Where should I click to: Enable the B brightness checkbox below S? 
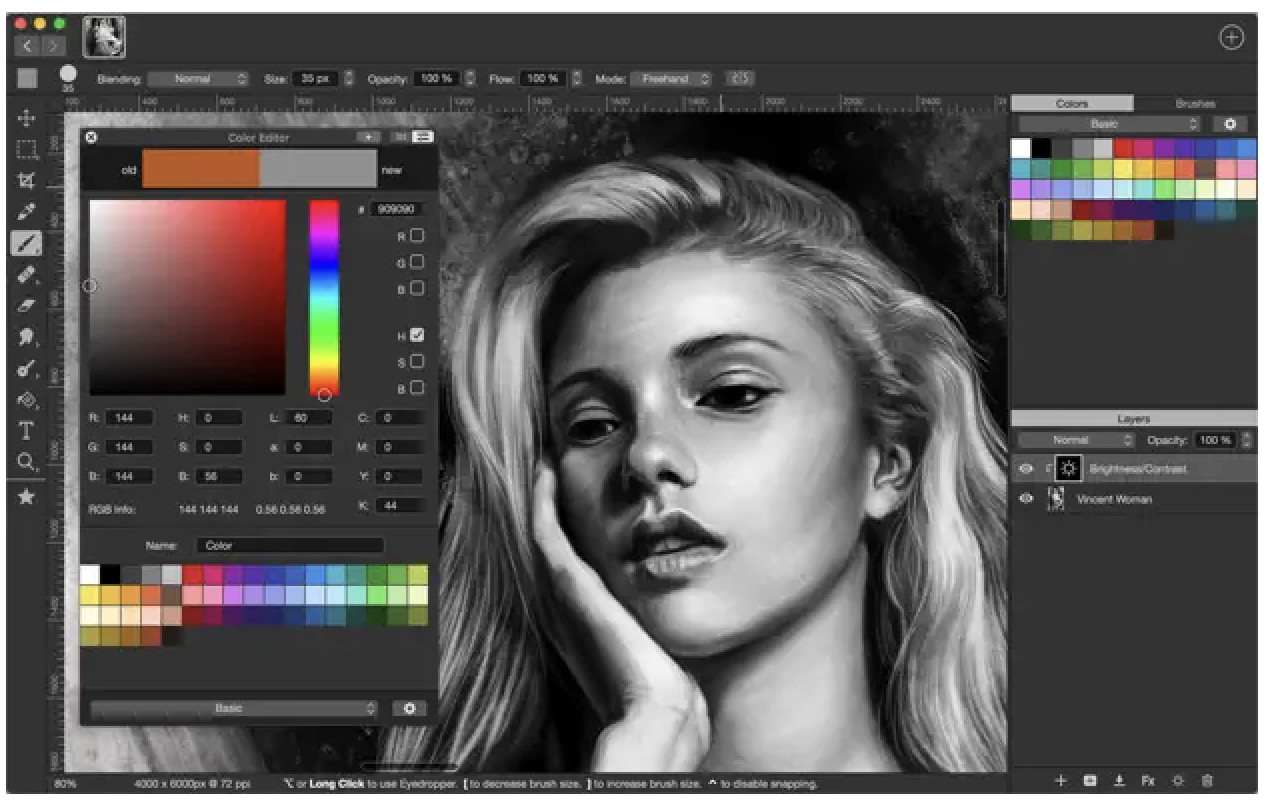point(416,387)
